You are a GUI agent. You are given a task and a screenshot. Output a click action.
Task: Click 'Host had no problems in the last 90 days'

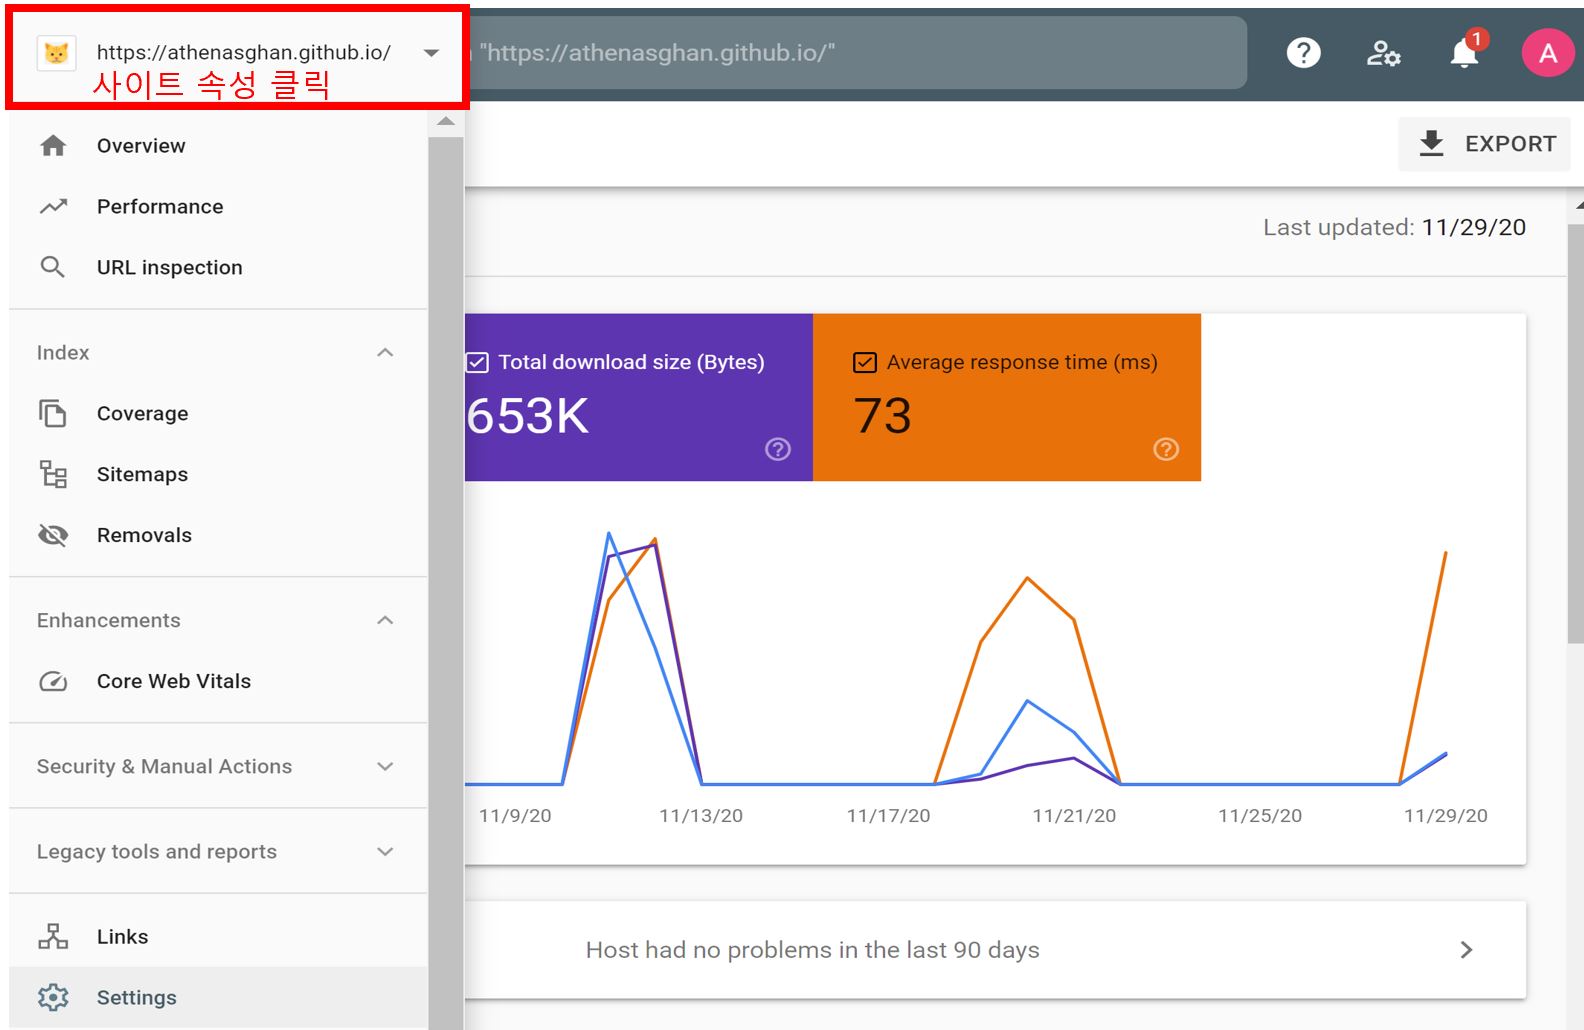[x=812, y=950]
